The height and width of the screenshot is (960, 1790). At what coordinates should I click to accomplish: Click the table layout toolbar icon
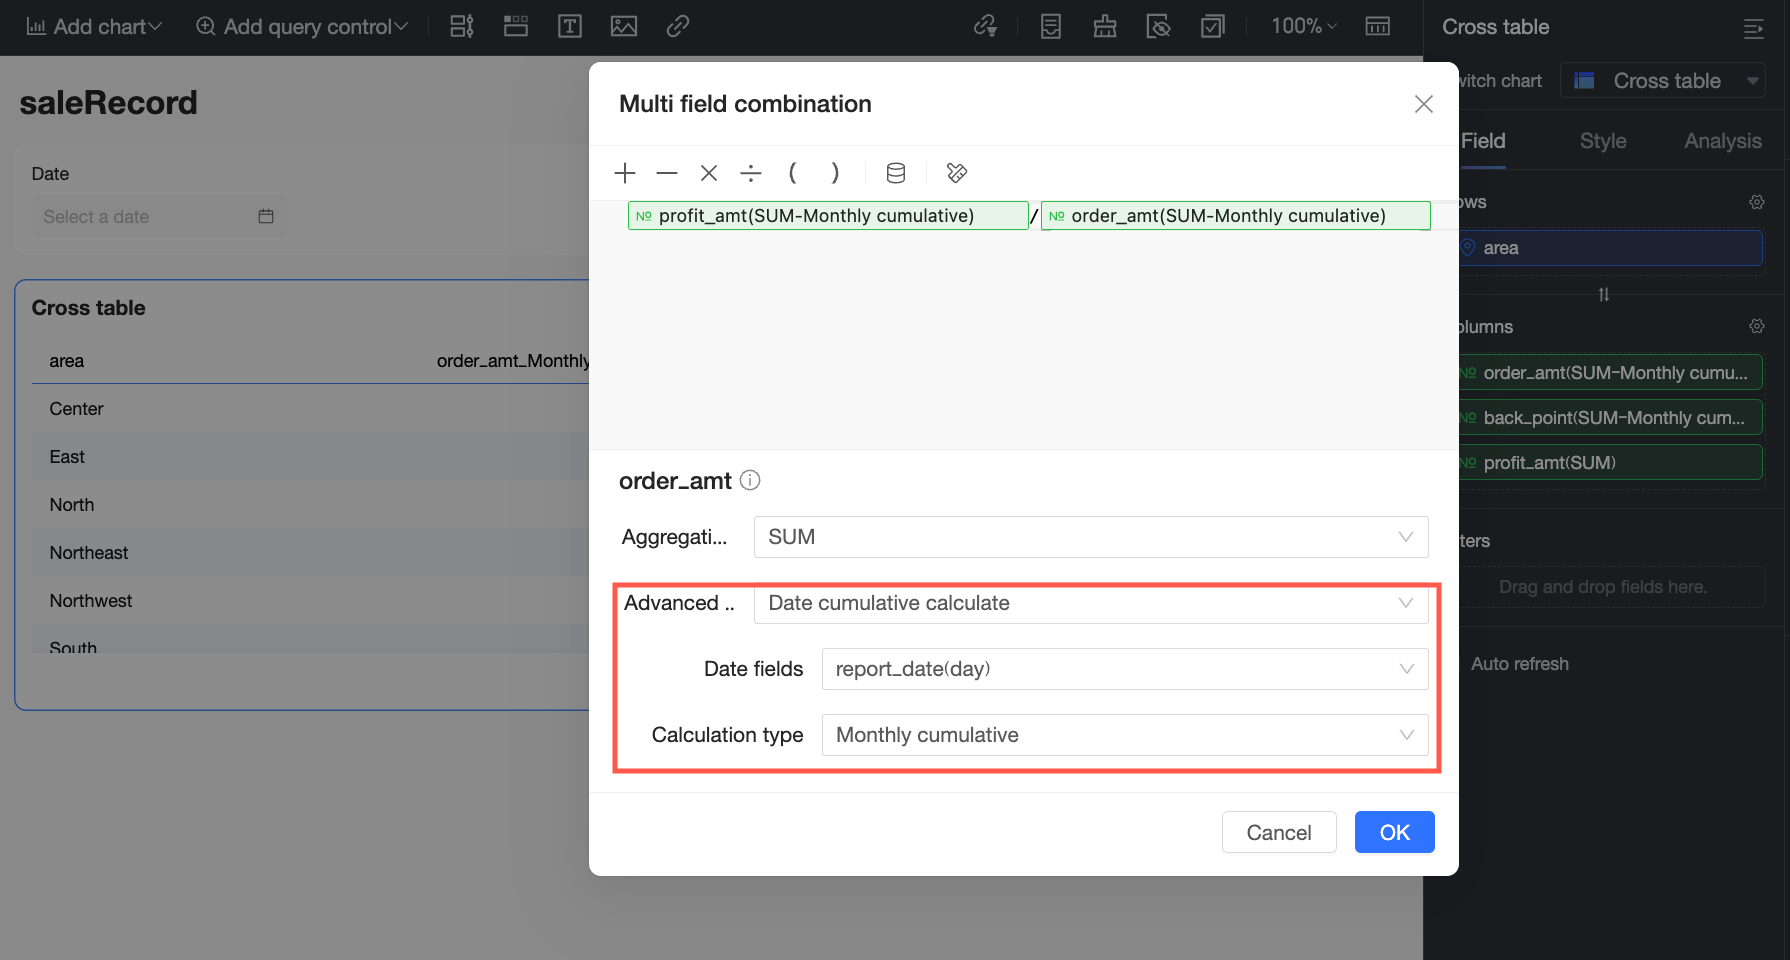click(x=1378, y=27)
